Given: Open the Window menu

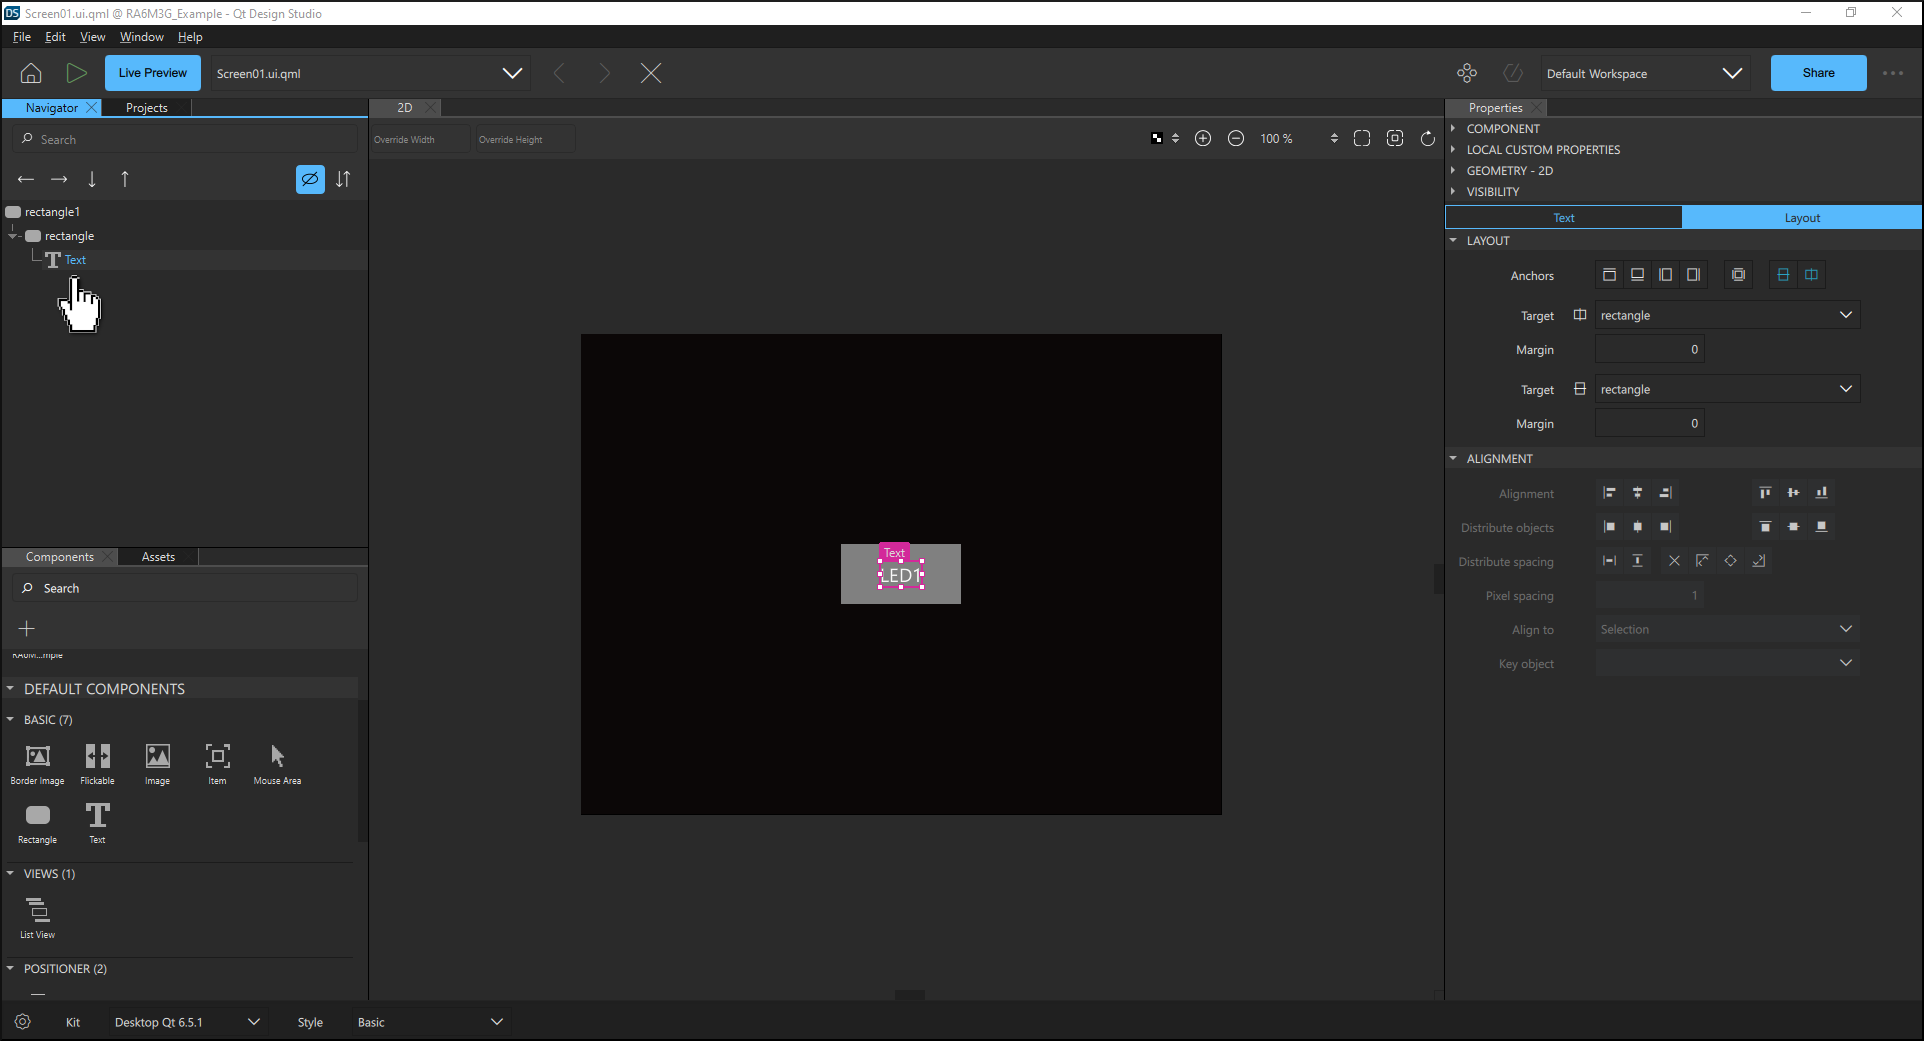Looking at the screenshot, I should coord(141,37).
